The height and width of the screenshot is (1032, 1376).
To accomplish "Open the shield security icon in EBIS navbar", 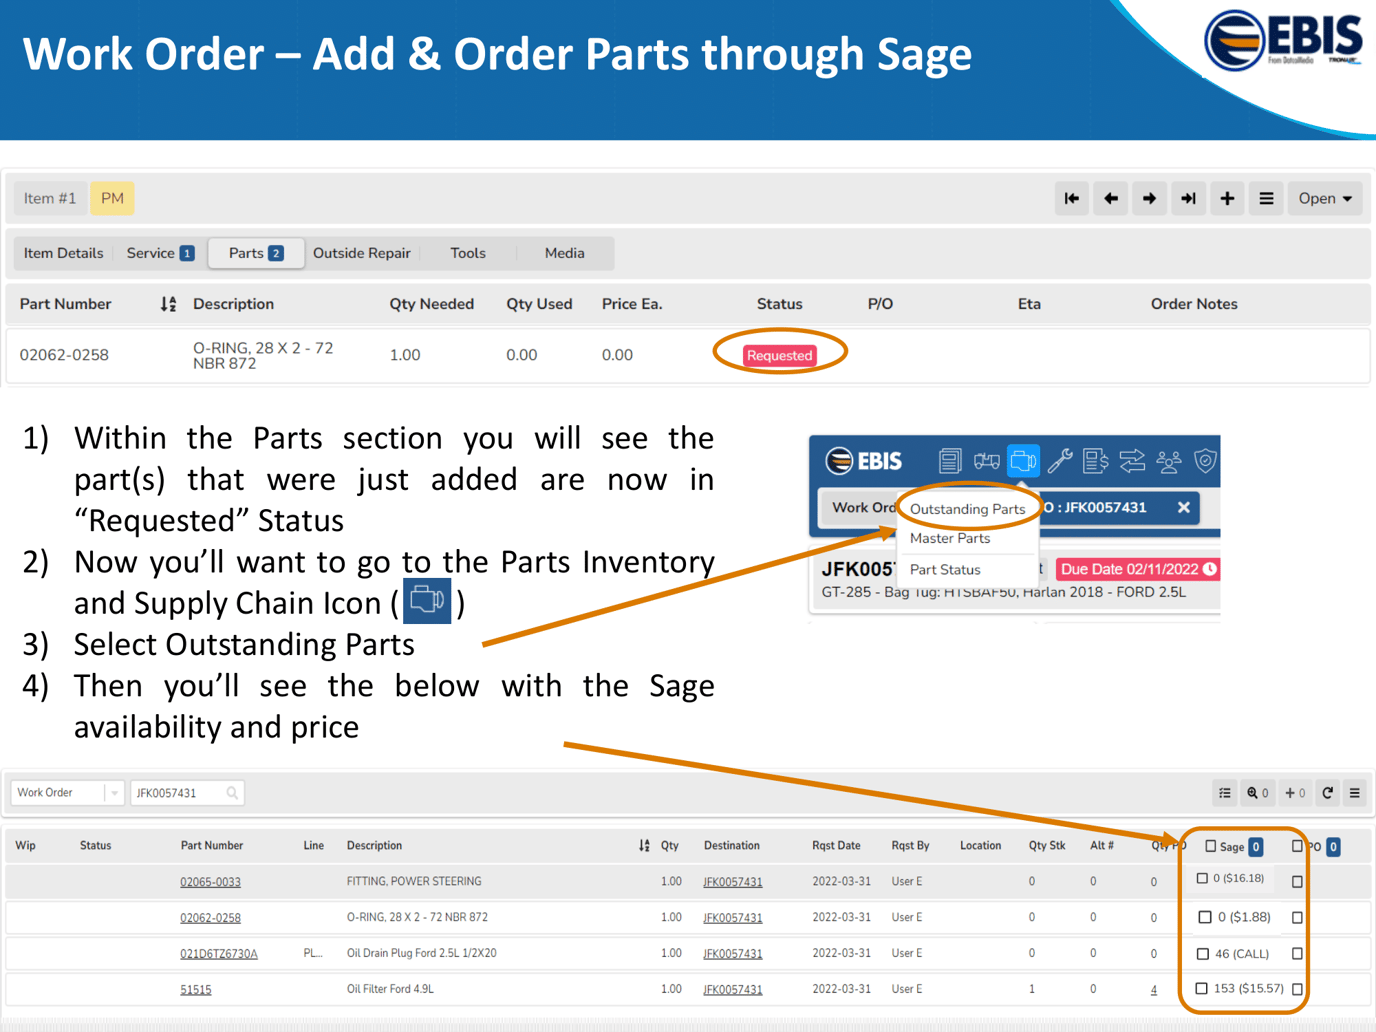I will tap(1205, 461).
